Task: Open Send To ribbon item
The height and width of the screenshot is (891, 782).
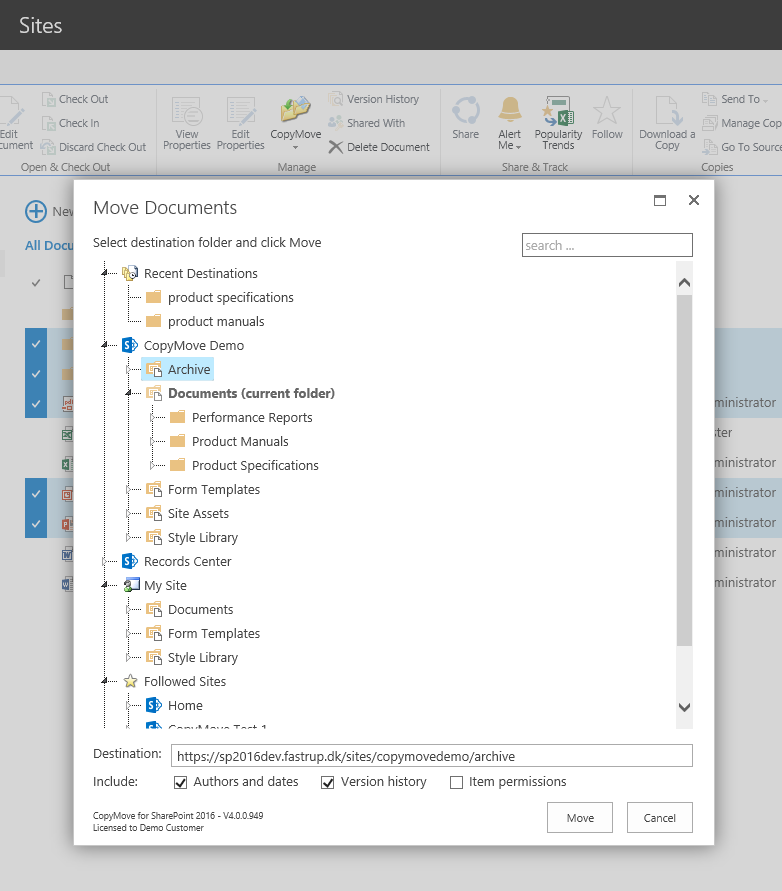Action: [x=735, y=99]
